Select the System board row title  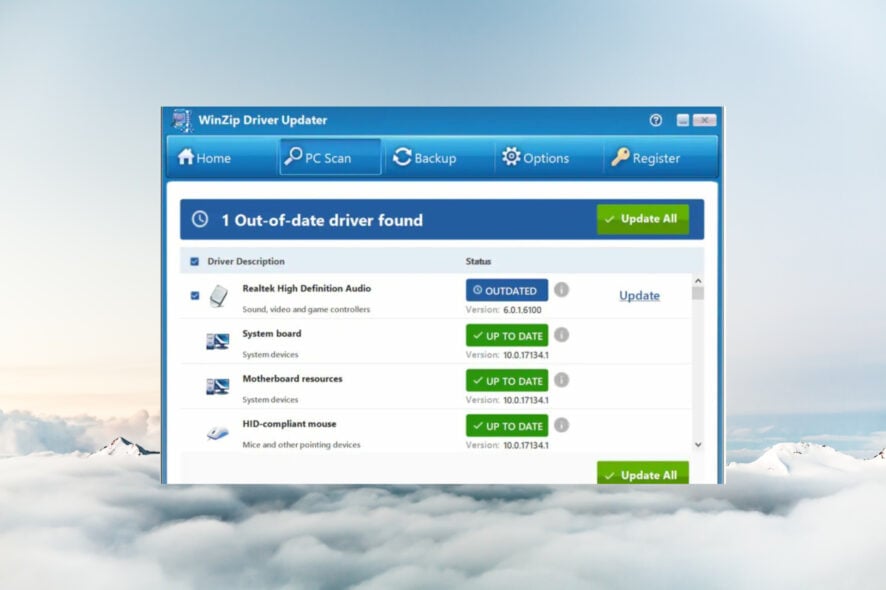[x=272, y=333]
